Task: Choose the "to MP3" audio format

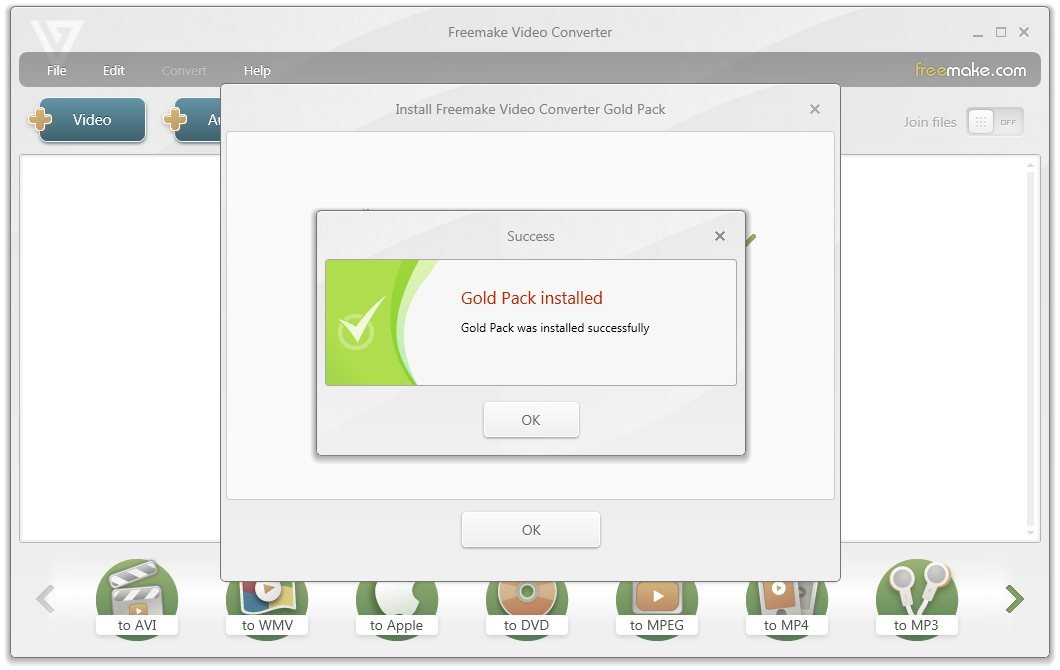Action: pyautogui.click(x=917, y=600)
